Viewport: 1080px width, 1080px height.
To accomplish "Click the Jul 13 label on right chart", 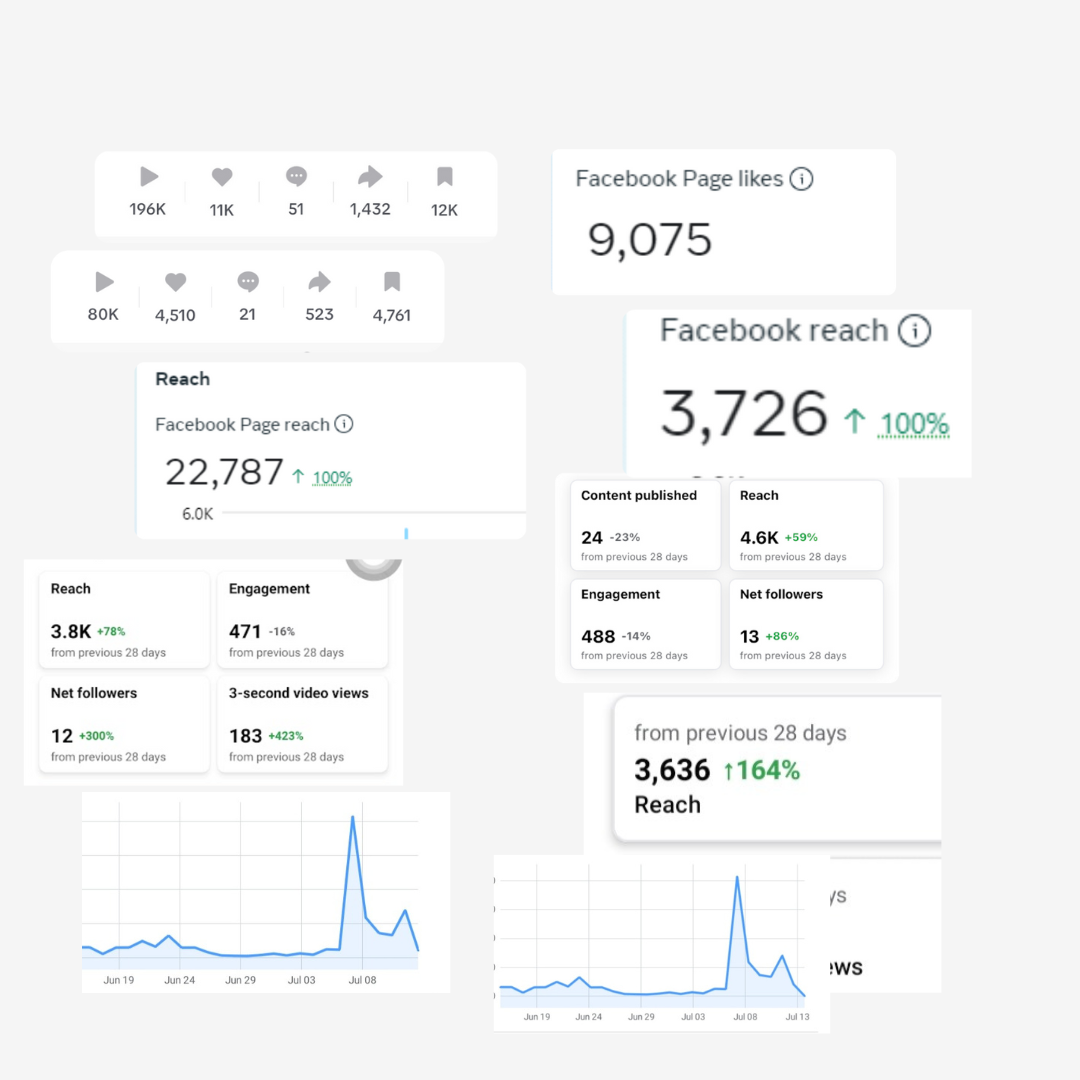I will 798,1017.
